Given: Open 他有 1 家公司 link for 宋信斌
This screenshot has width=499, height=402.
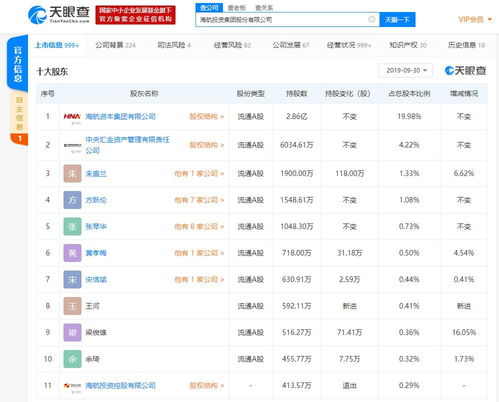Looking at the screenshot, I should (x=199, y=279).
